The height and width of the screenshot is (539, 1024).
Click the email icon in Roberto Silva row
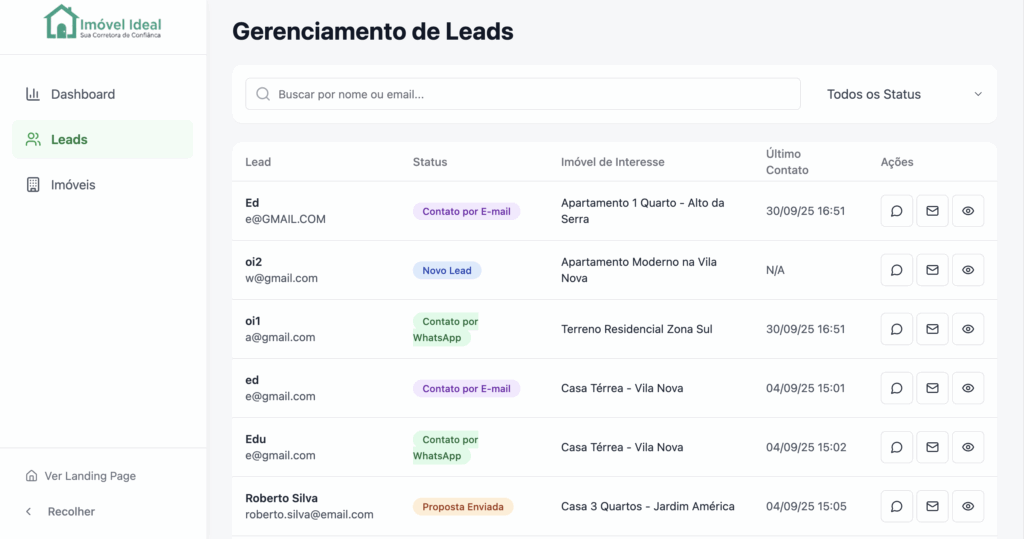point(932,506)
